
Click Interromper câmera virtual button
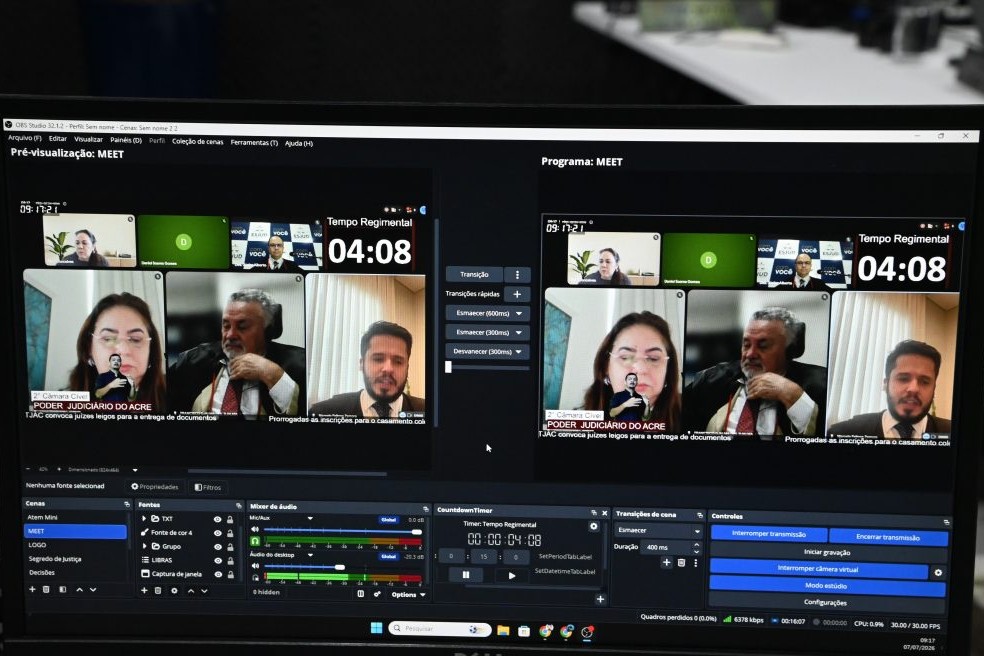pos(818,569)
